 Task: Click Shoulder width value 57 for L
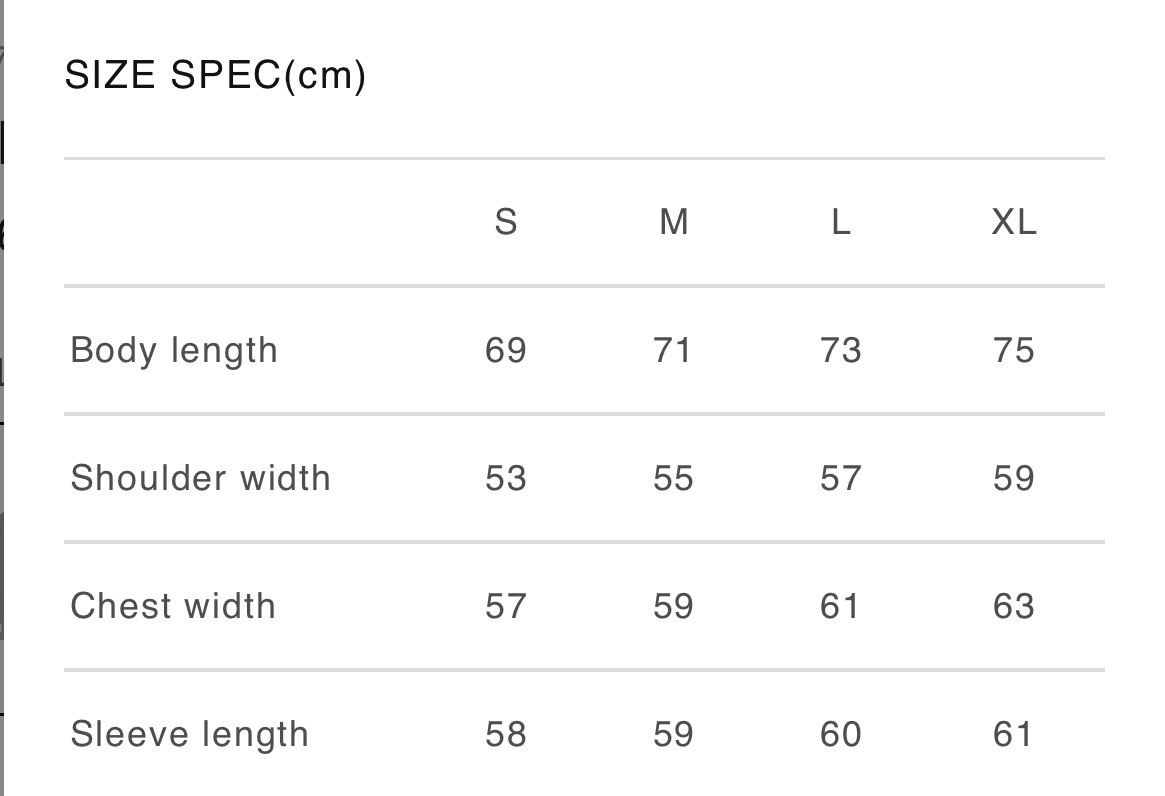(840, 478)
